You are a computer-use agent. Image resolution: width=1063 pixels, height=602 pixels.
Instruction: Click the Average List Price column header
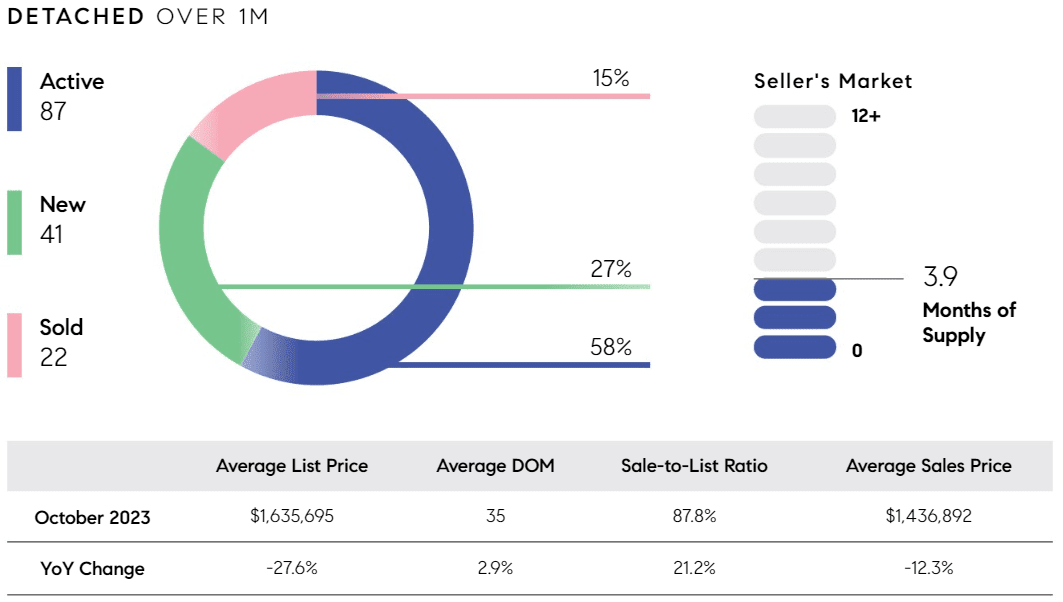point(292,466)
